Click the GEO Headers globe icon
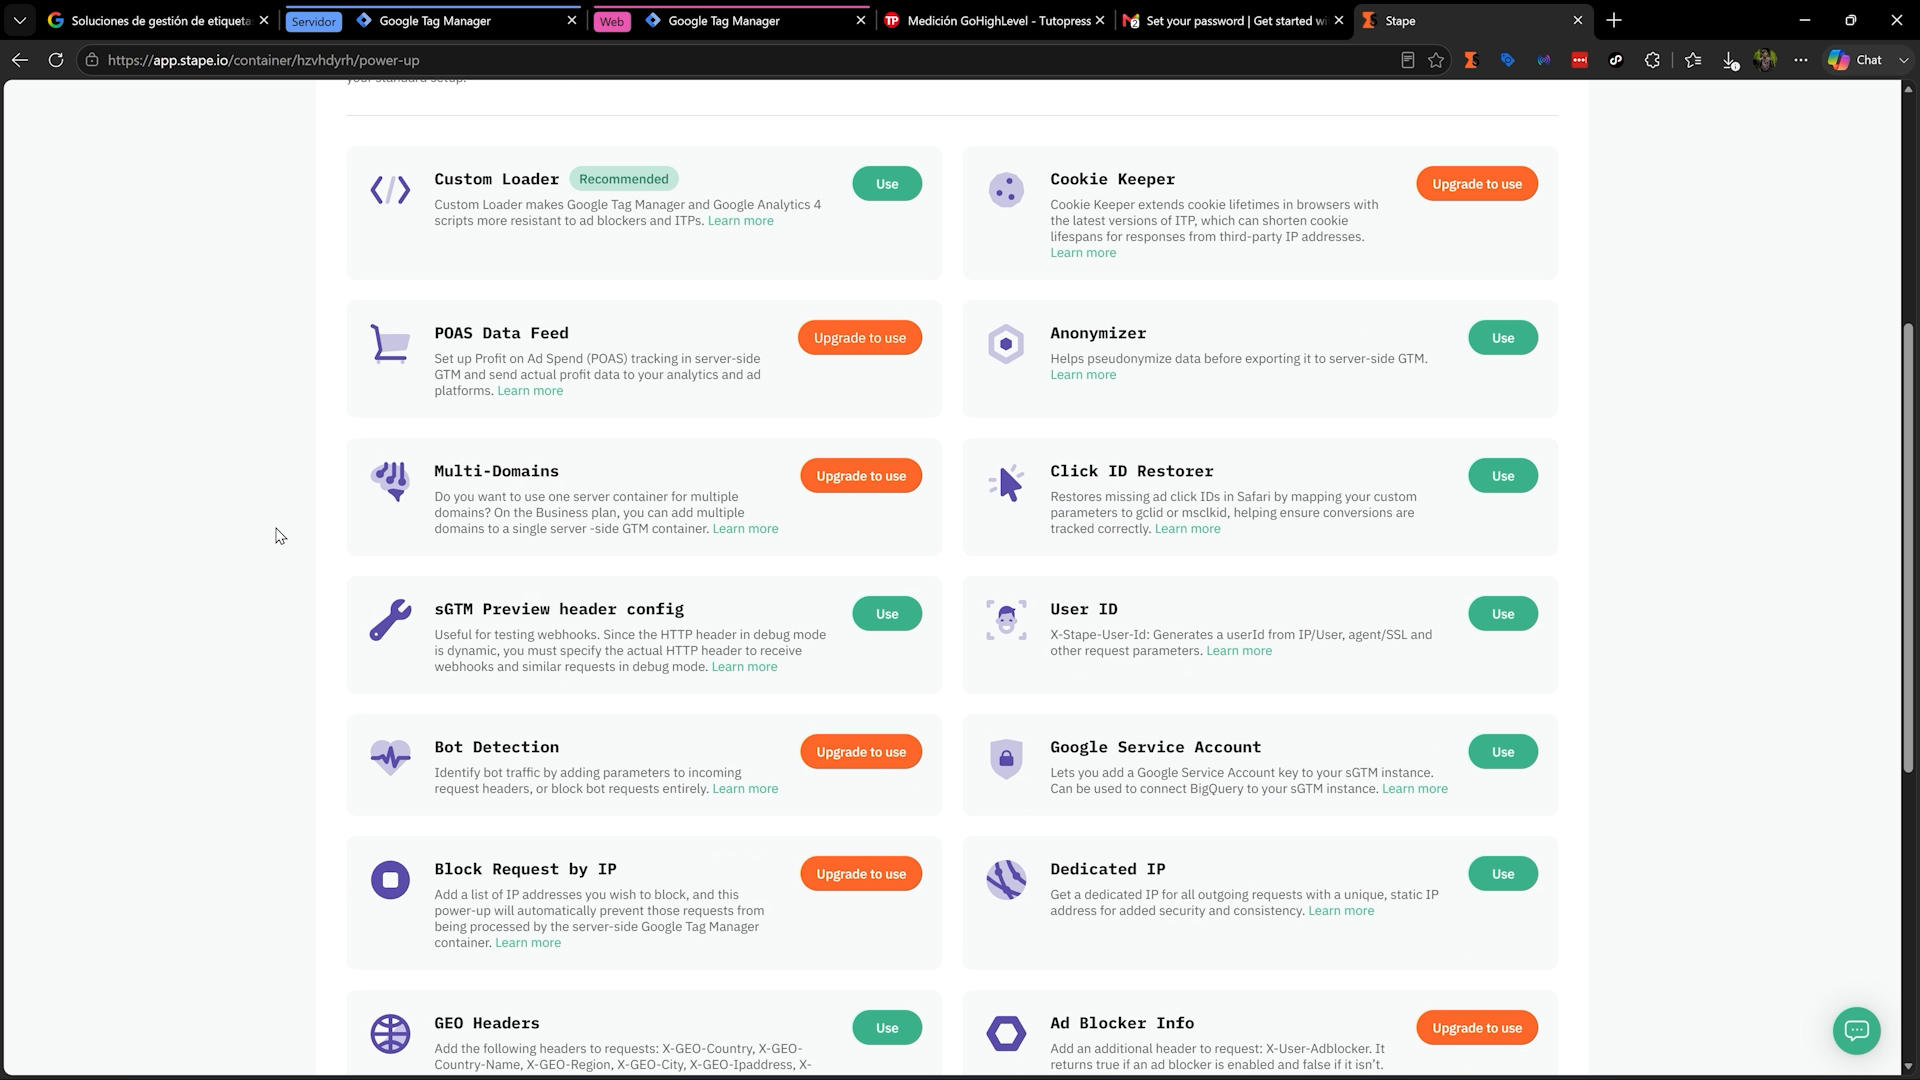This screenshot has height=1080, width=1920. pos(390,1034)
